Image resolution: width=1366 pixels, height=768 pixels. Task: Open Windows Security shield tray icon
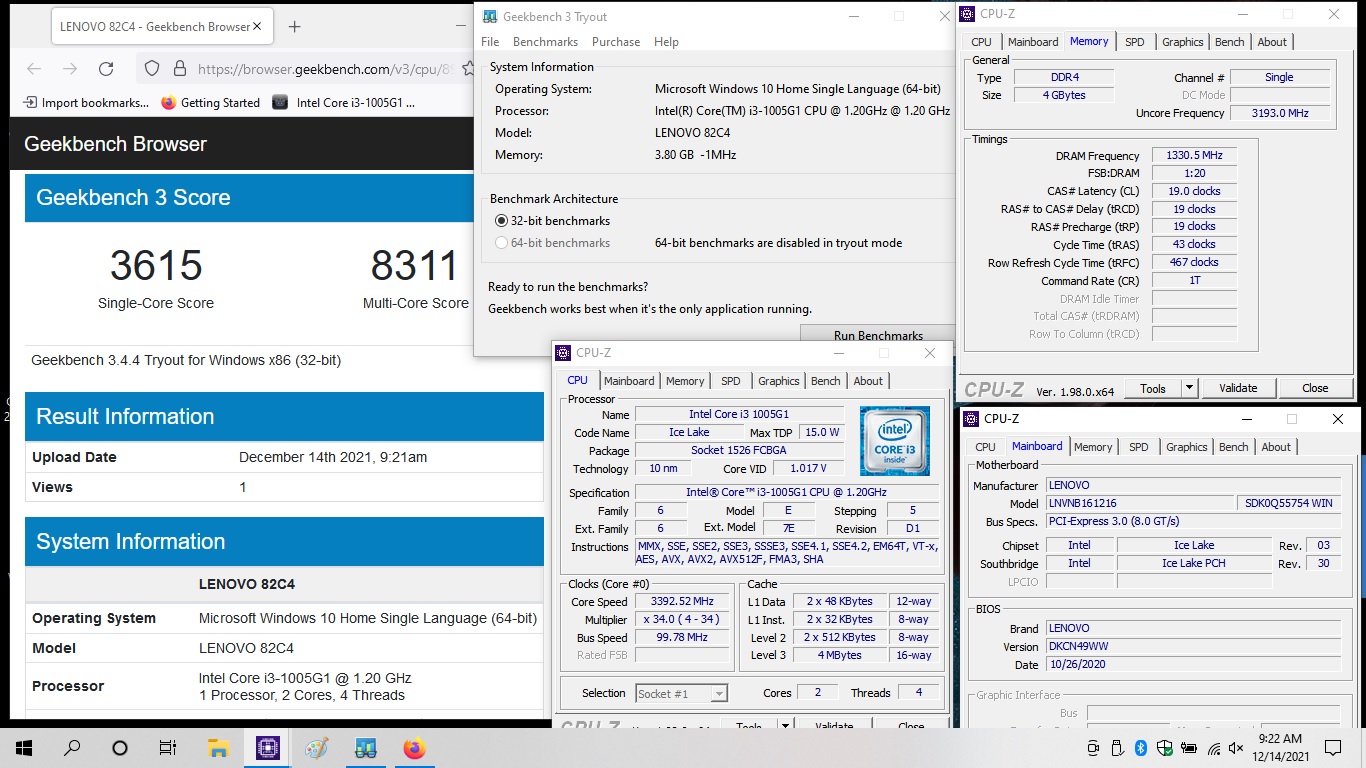[x=1165, y=748]
